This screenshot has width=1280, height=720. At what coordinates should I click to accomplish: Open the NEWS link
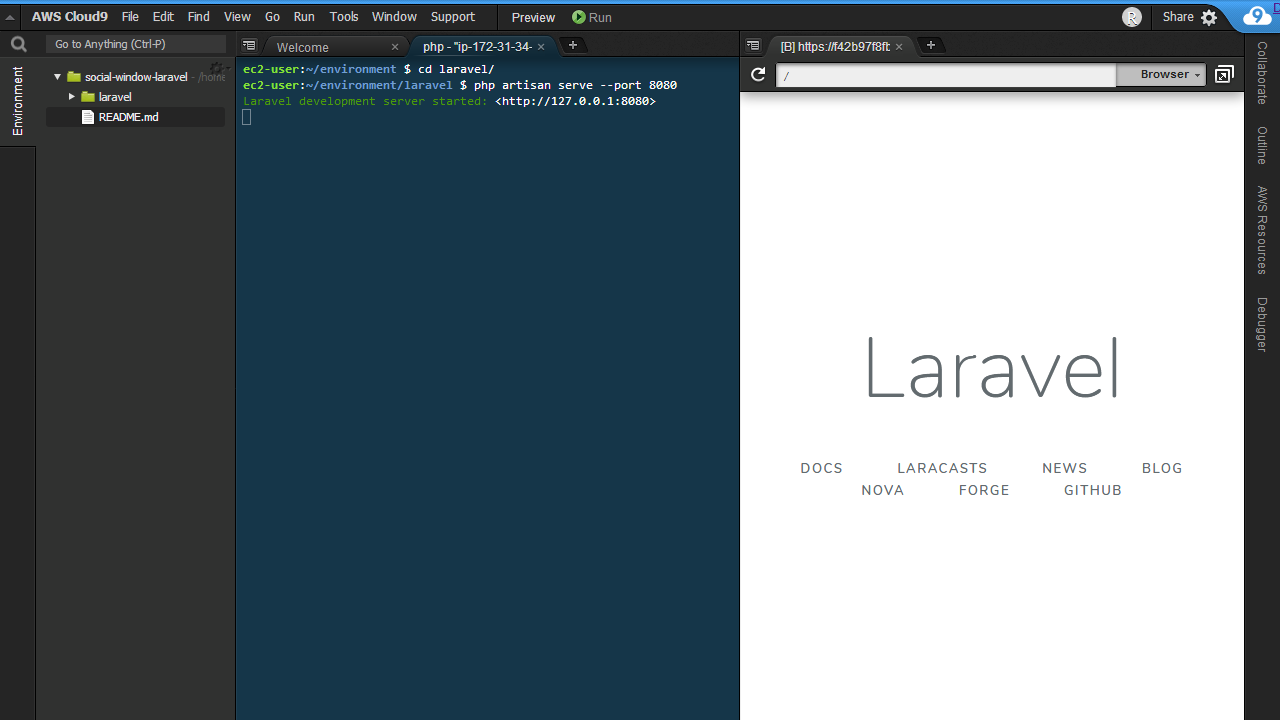pyautogui.click(x=1065, y=468)
